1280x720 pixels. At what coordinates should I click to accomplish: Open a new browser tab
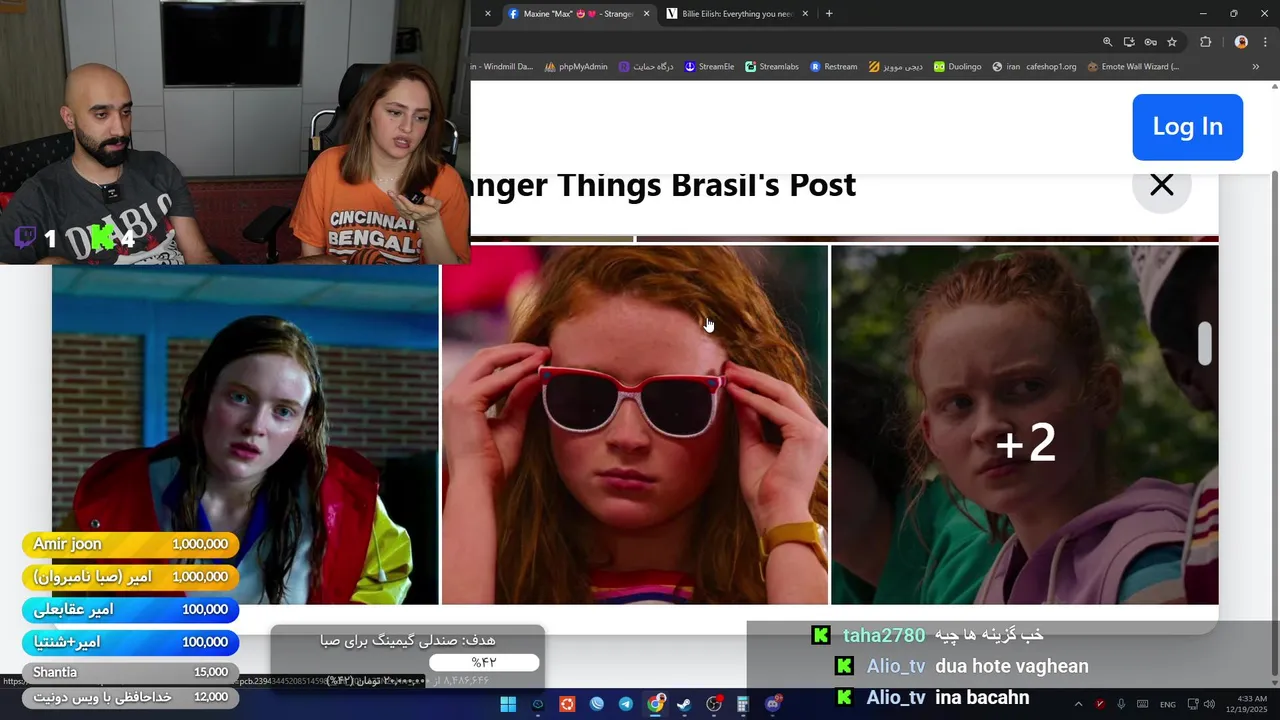point(829,14)
